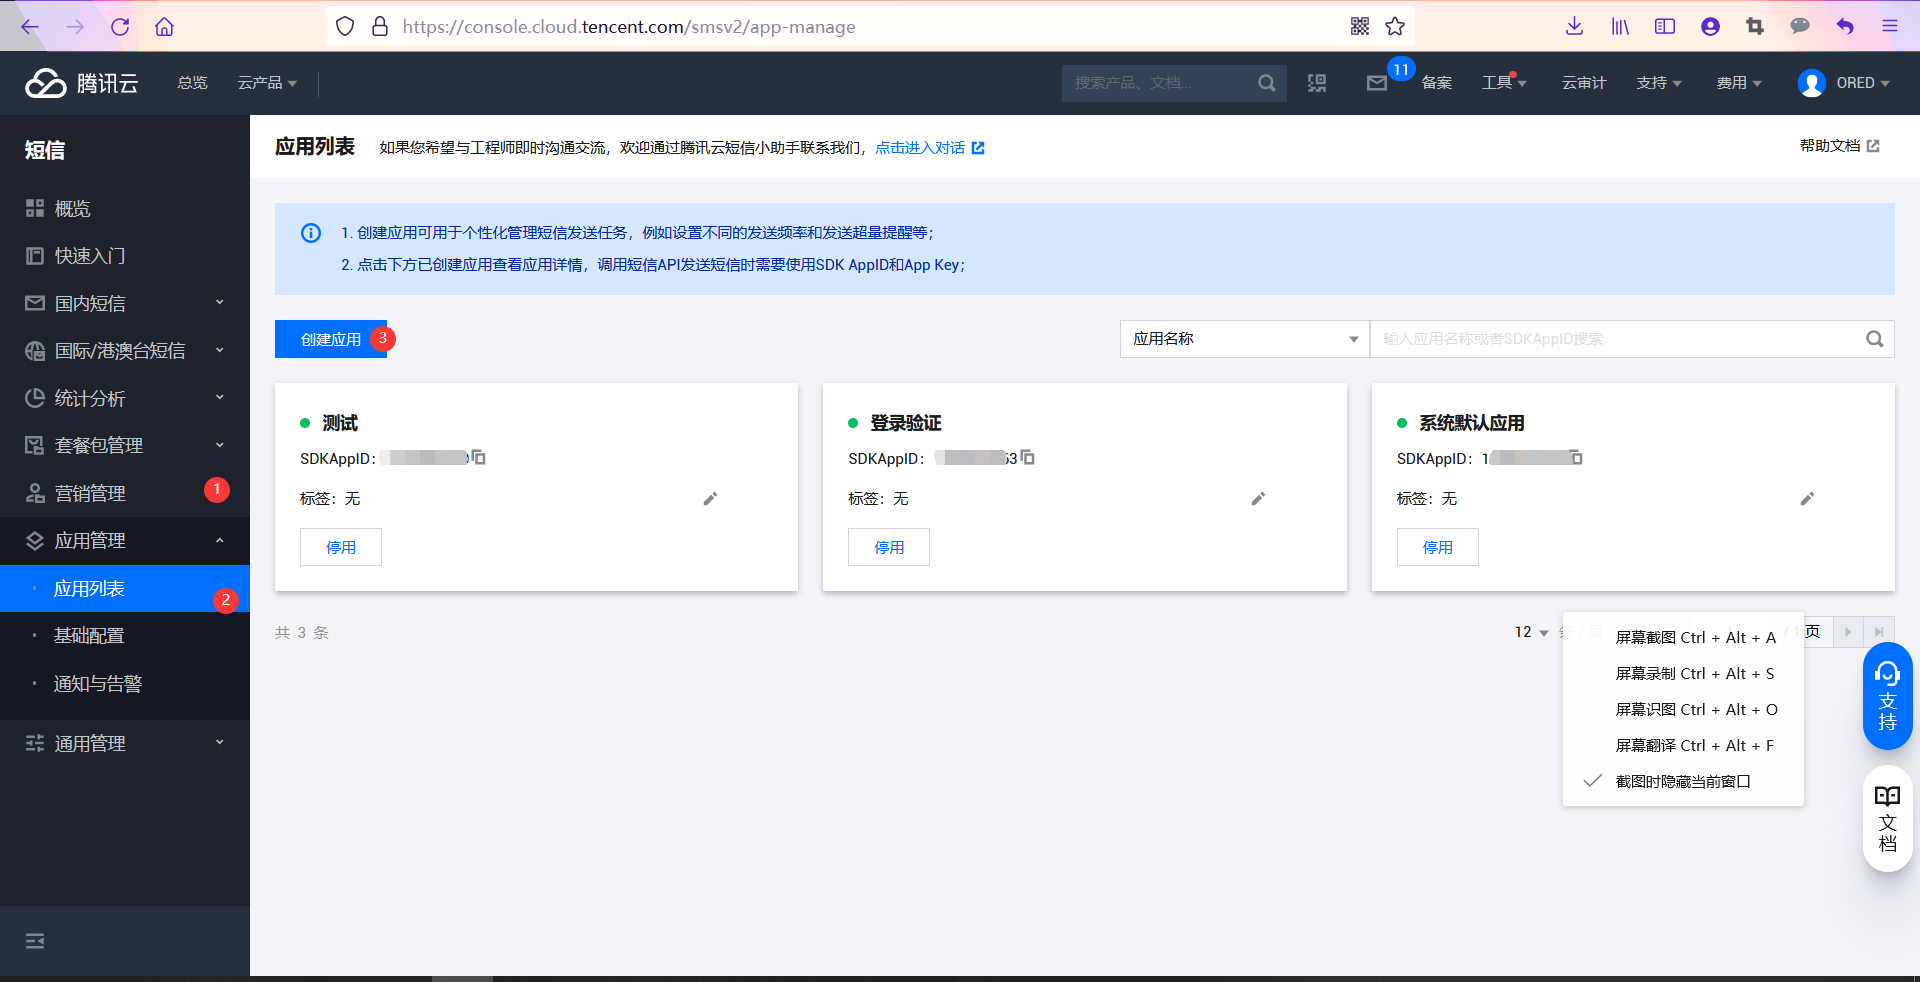
Task: Open the browser downloads icon
Action: [1574, 27]
